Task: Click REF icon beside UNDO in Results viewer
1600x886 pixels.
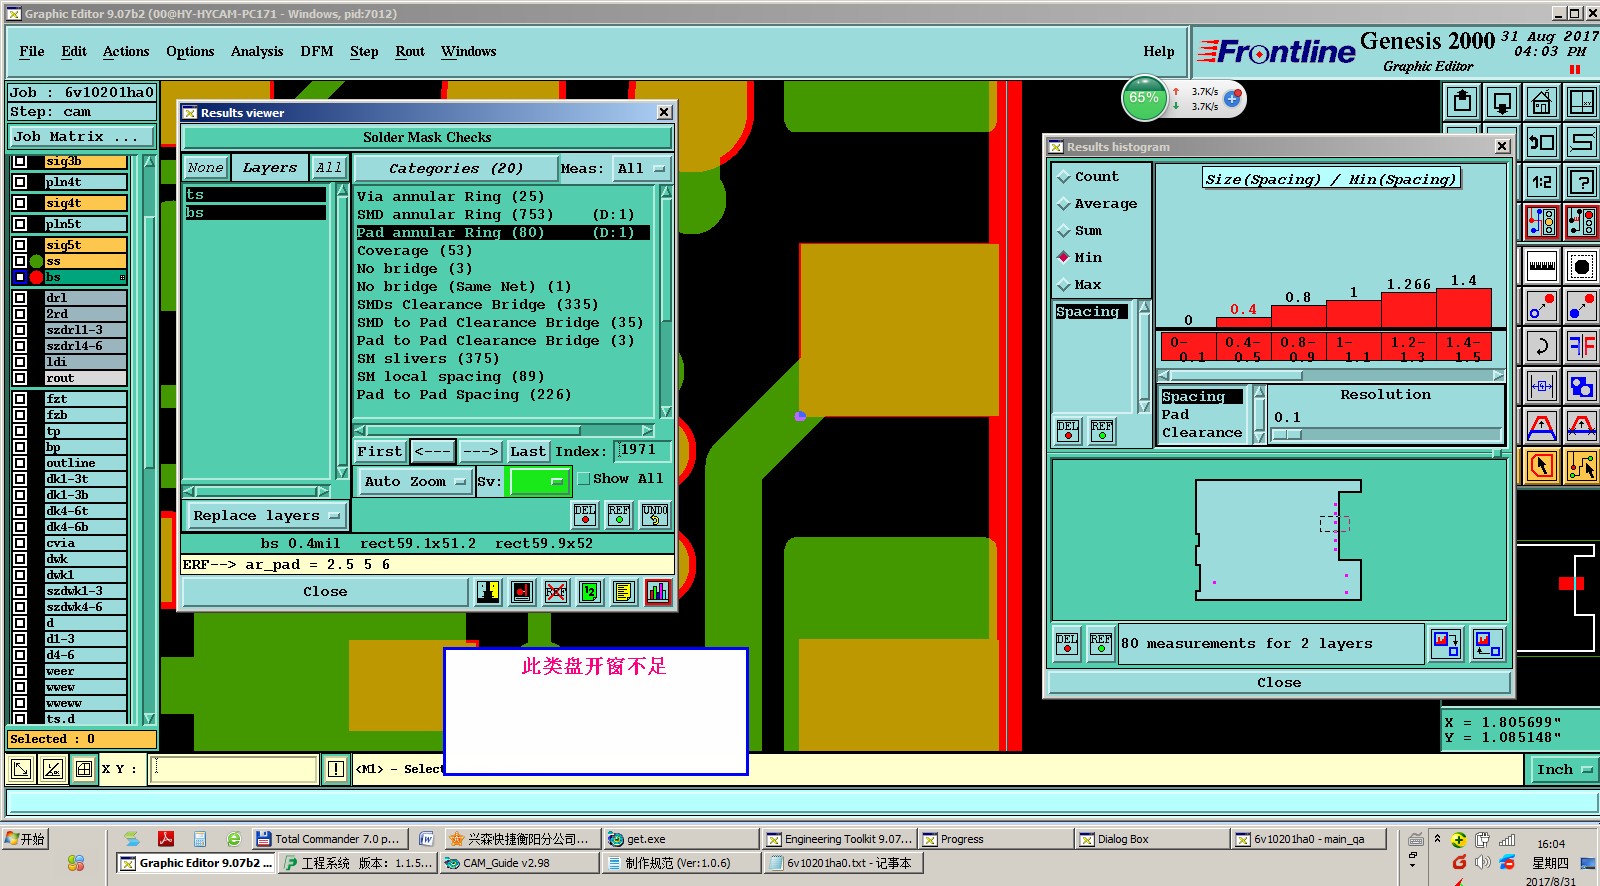Action: pos(619,515)
